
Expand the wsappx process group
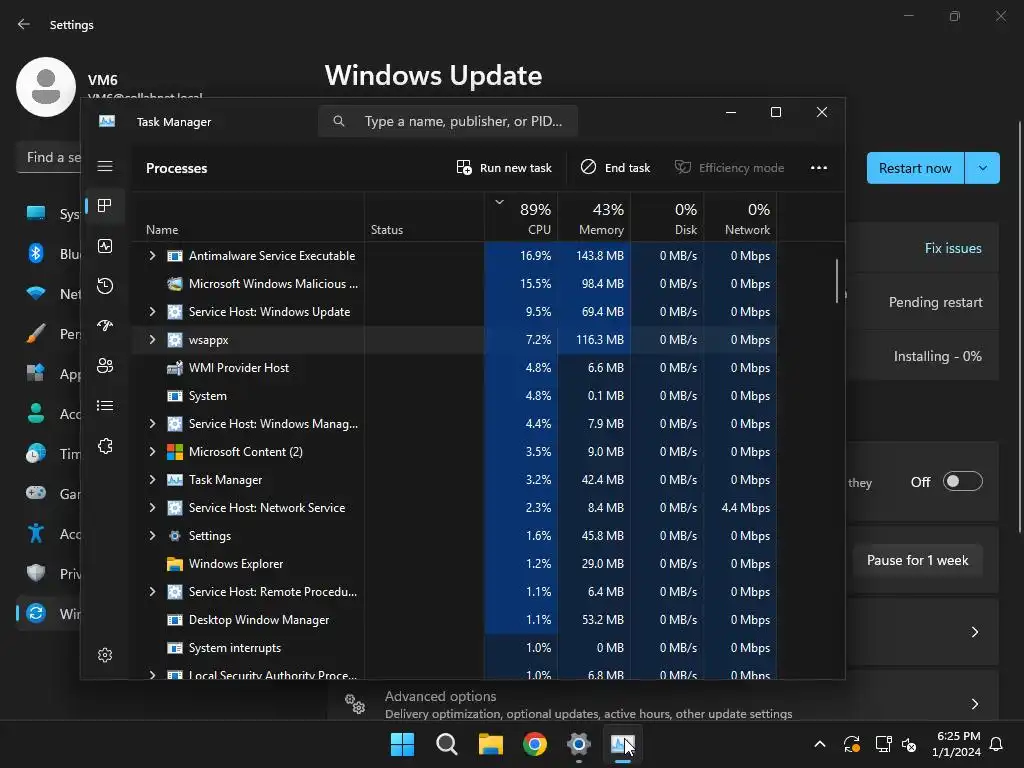point(152,340)
